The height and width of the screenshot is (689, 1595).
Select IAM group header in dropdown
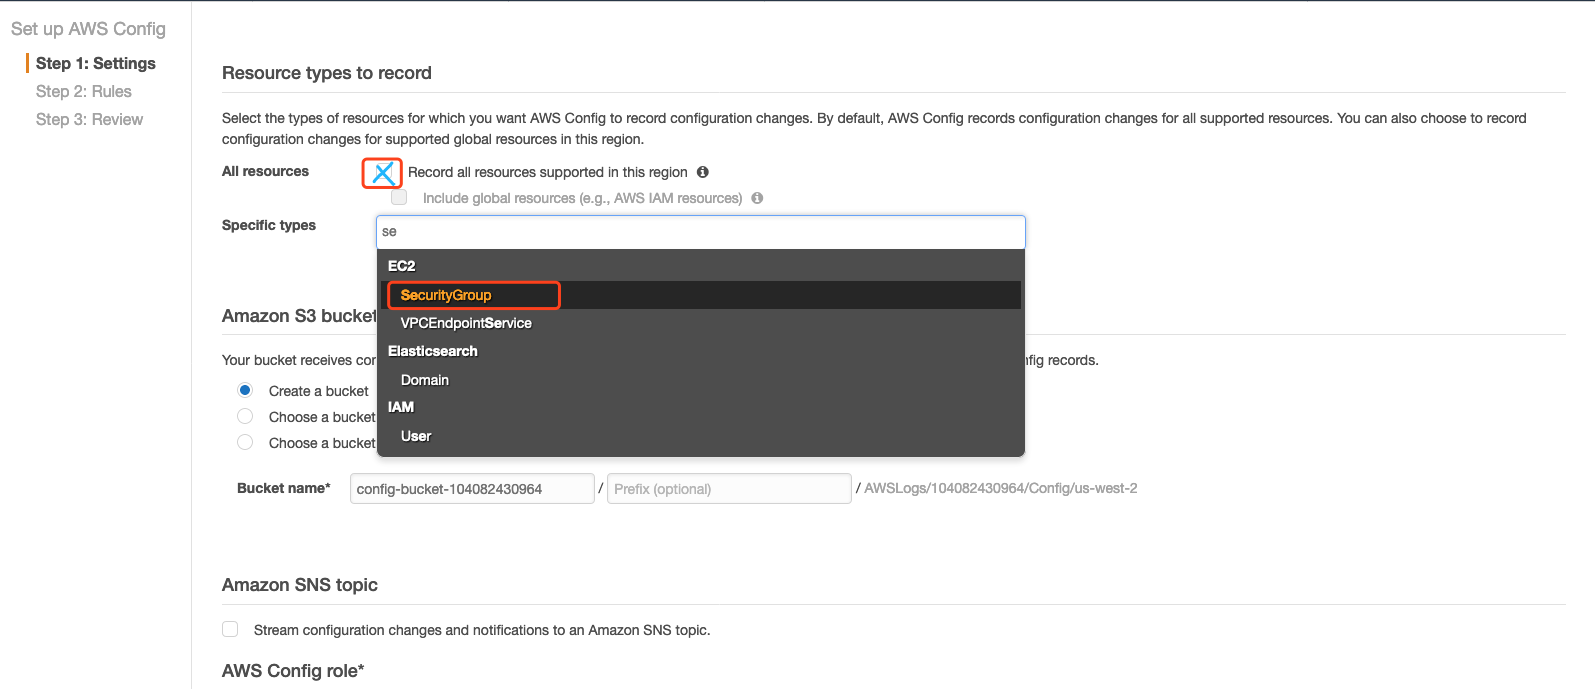(400, 407)
